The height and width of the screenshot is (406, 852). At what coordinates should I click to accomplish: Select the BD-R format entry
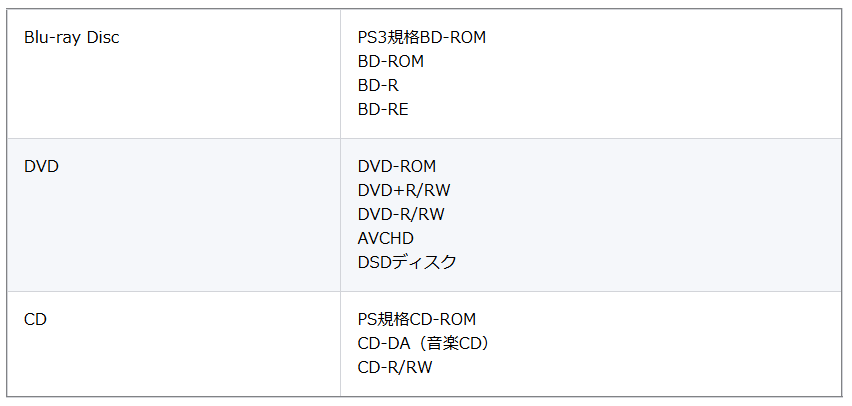378,85
